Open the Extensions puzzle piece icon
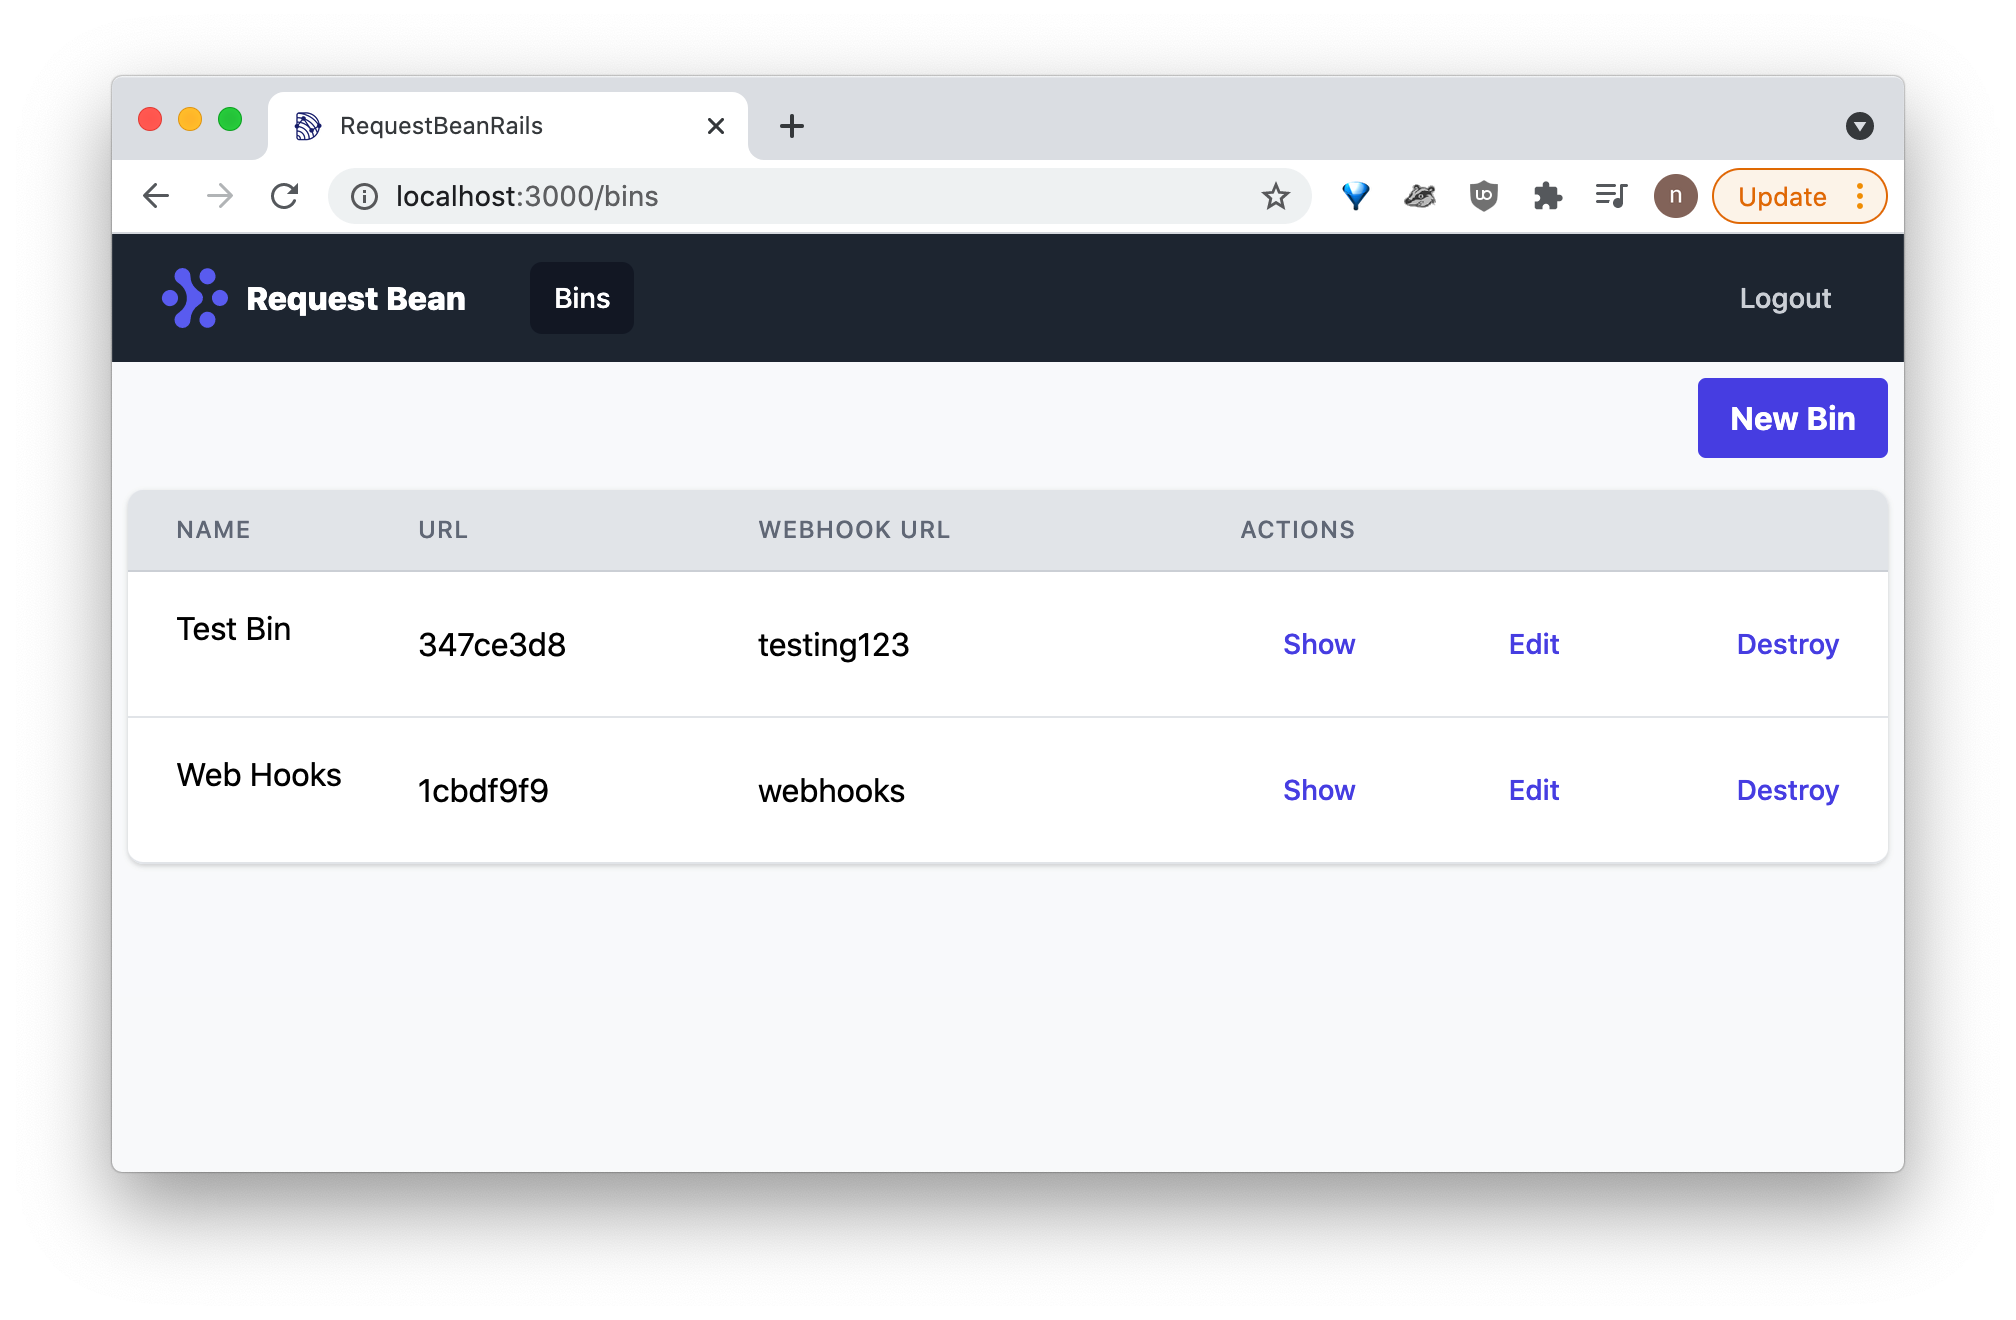 point(1547,196)
